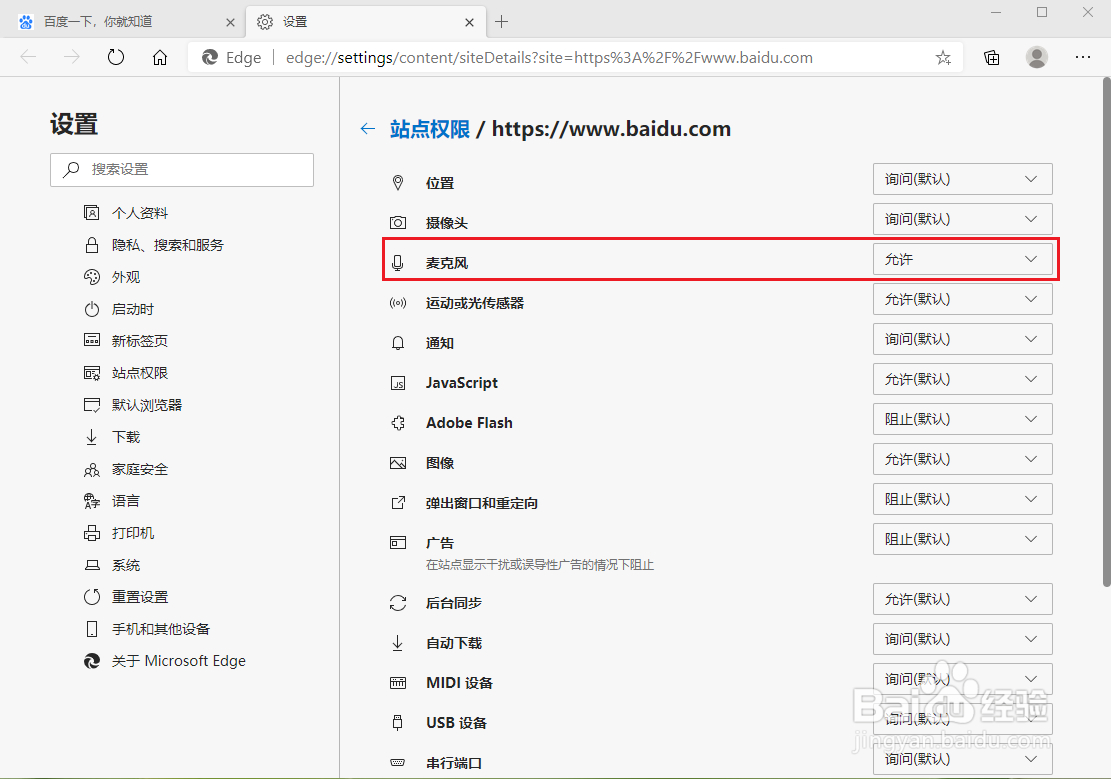Expand the 图像 permission dropdown
Image resolution: width=1111 pixels, height=779 pixels.
(x=962, y=459)
